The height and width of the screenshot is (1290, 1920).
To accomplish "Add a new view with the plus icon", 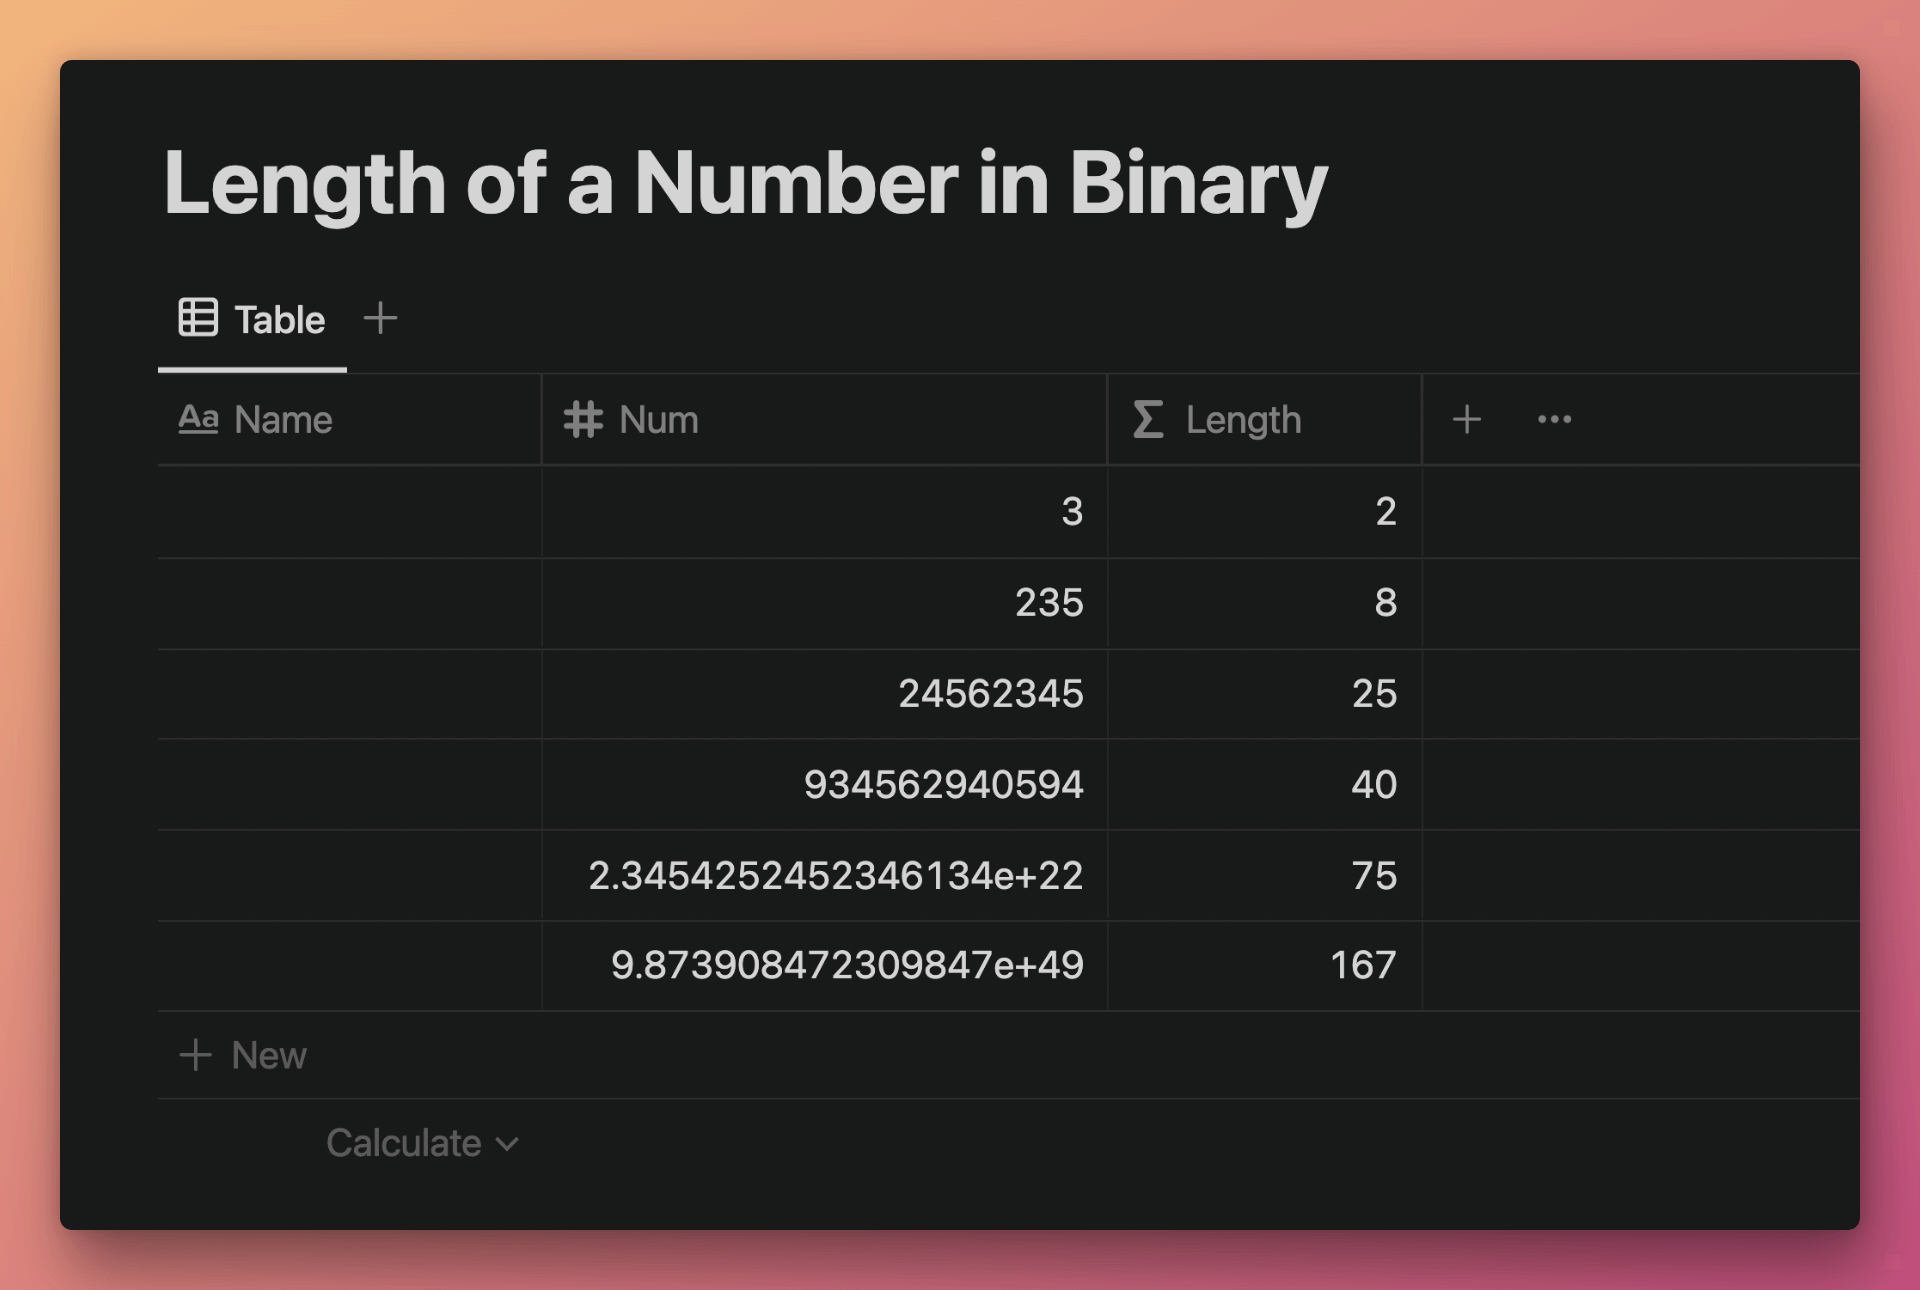I will point(380,319).
